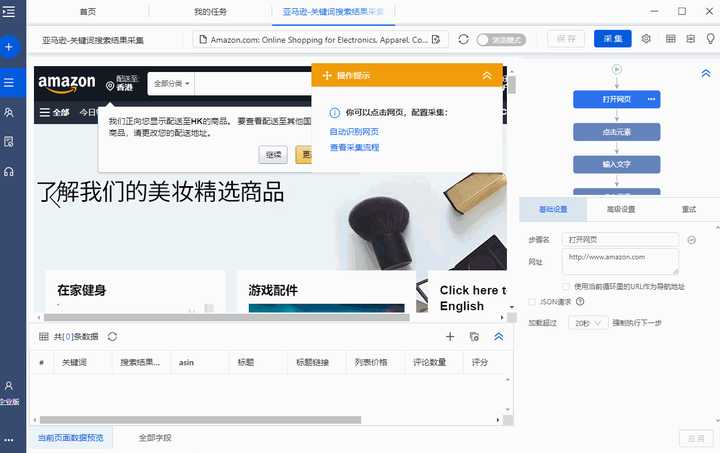The width and height of the screenshot is (720, 453).
Task: Click the workflow start circle icon
Action: click(617, 69)
